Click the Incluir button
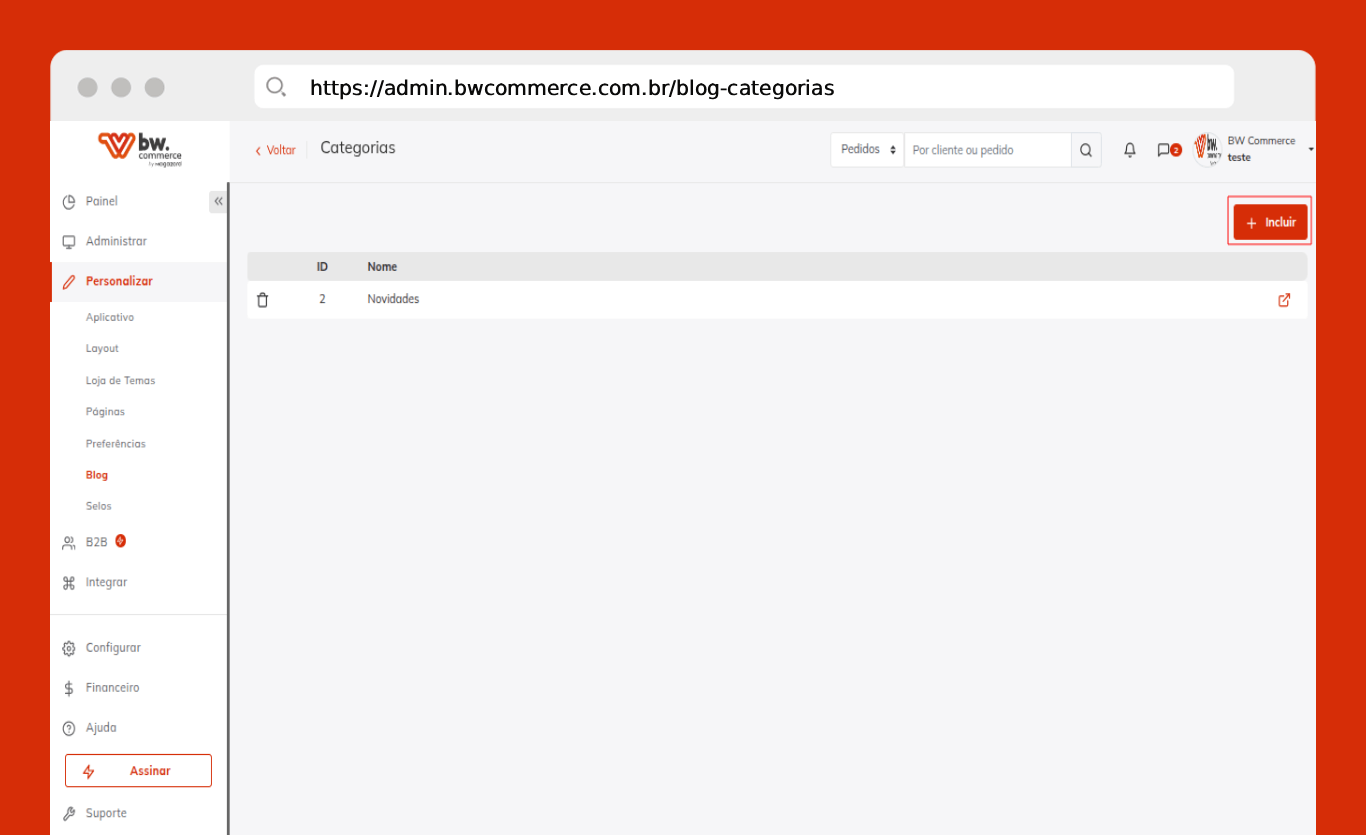Screen dimensions: 1366x835 (x=1270, y=222)
